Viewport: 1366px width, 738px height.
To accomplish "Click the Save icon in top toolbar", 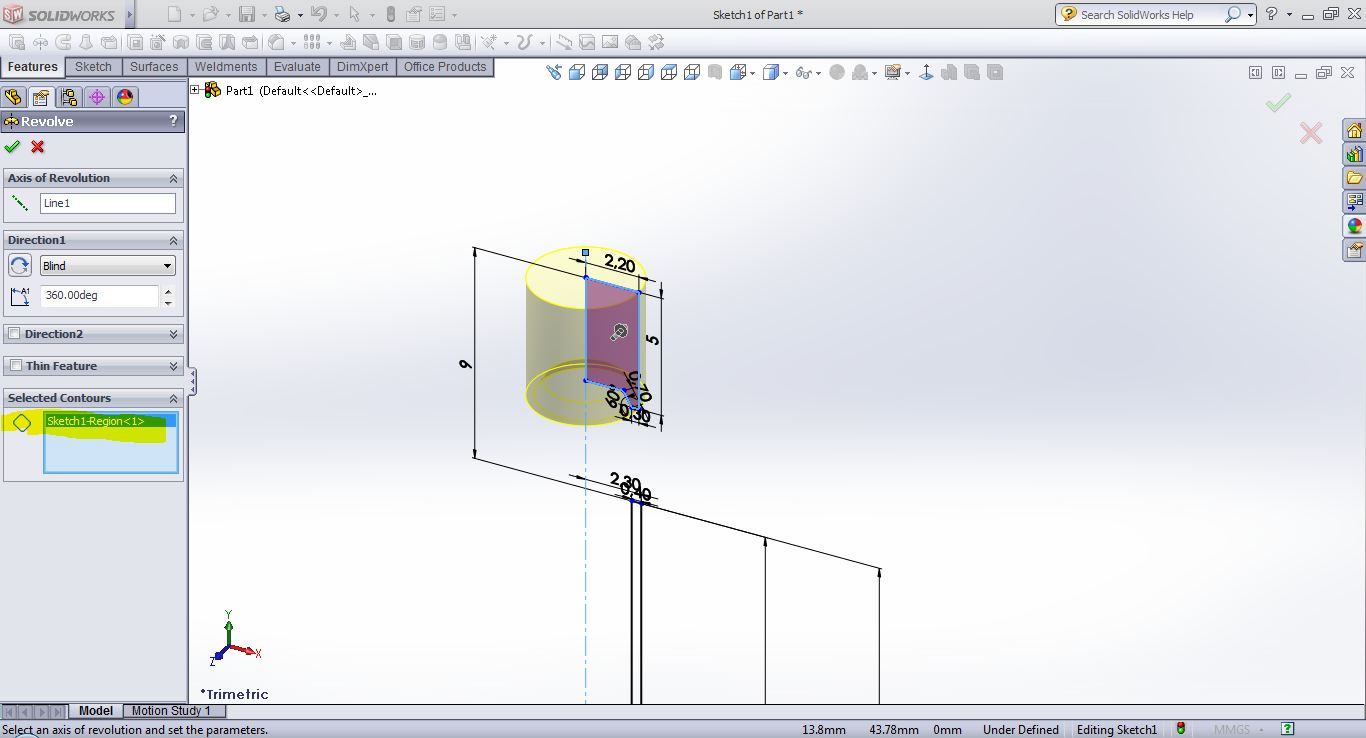I will [246, 14].
